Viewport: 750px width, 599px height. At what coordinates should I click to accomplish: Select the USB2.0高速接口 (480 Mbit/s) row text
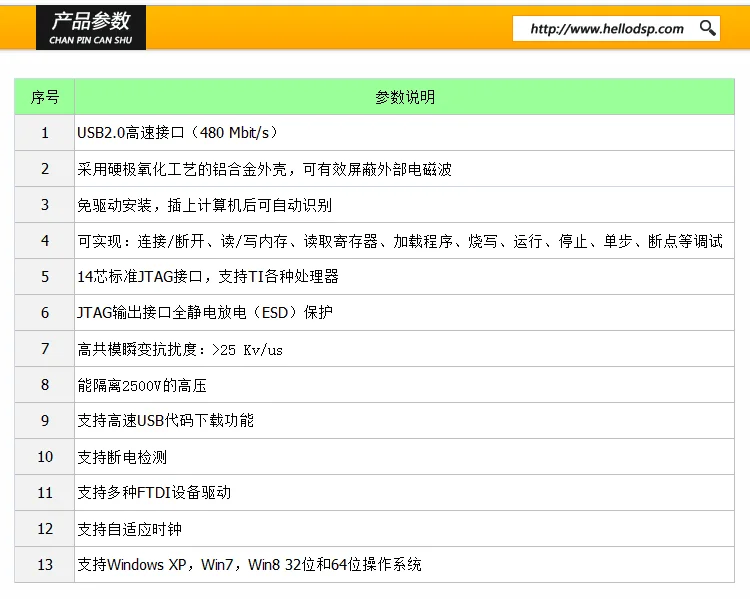click(178, 133)
